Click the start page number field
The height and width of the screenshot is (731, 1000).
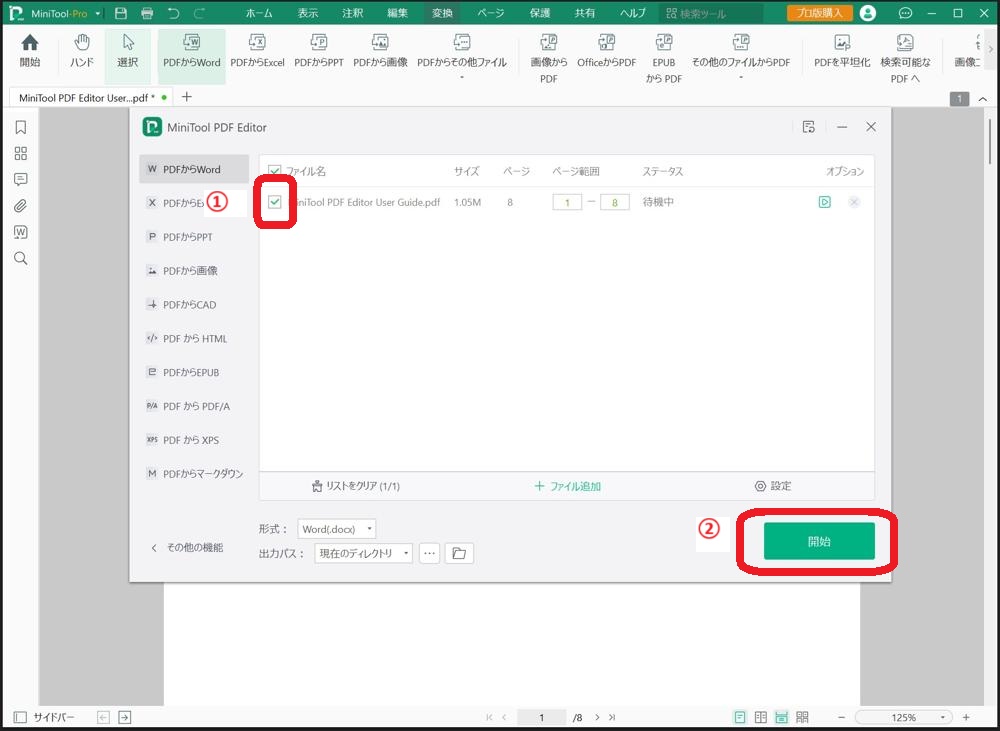click(567, 202)
